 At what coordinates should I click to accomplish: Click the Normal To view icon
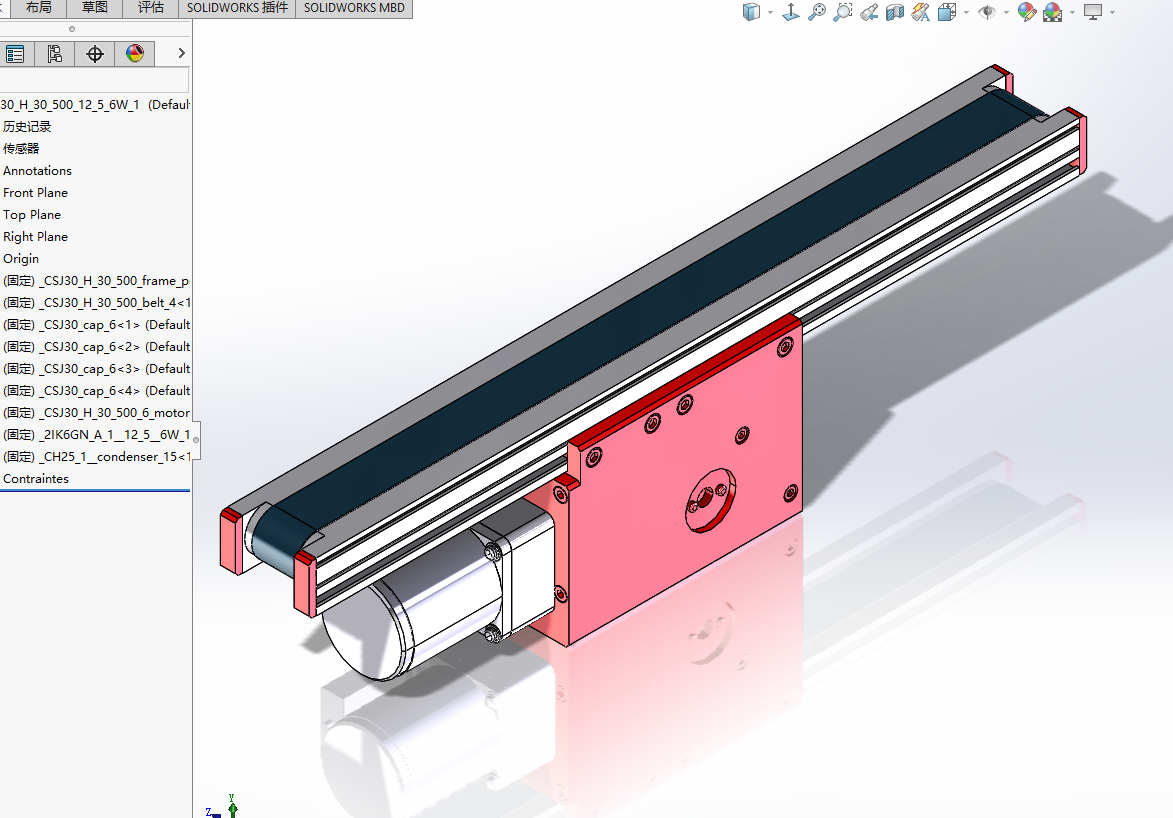pos(791,12)
